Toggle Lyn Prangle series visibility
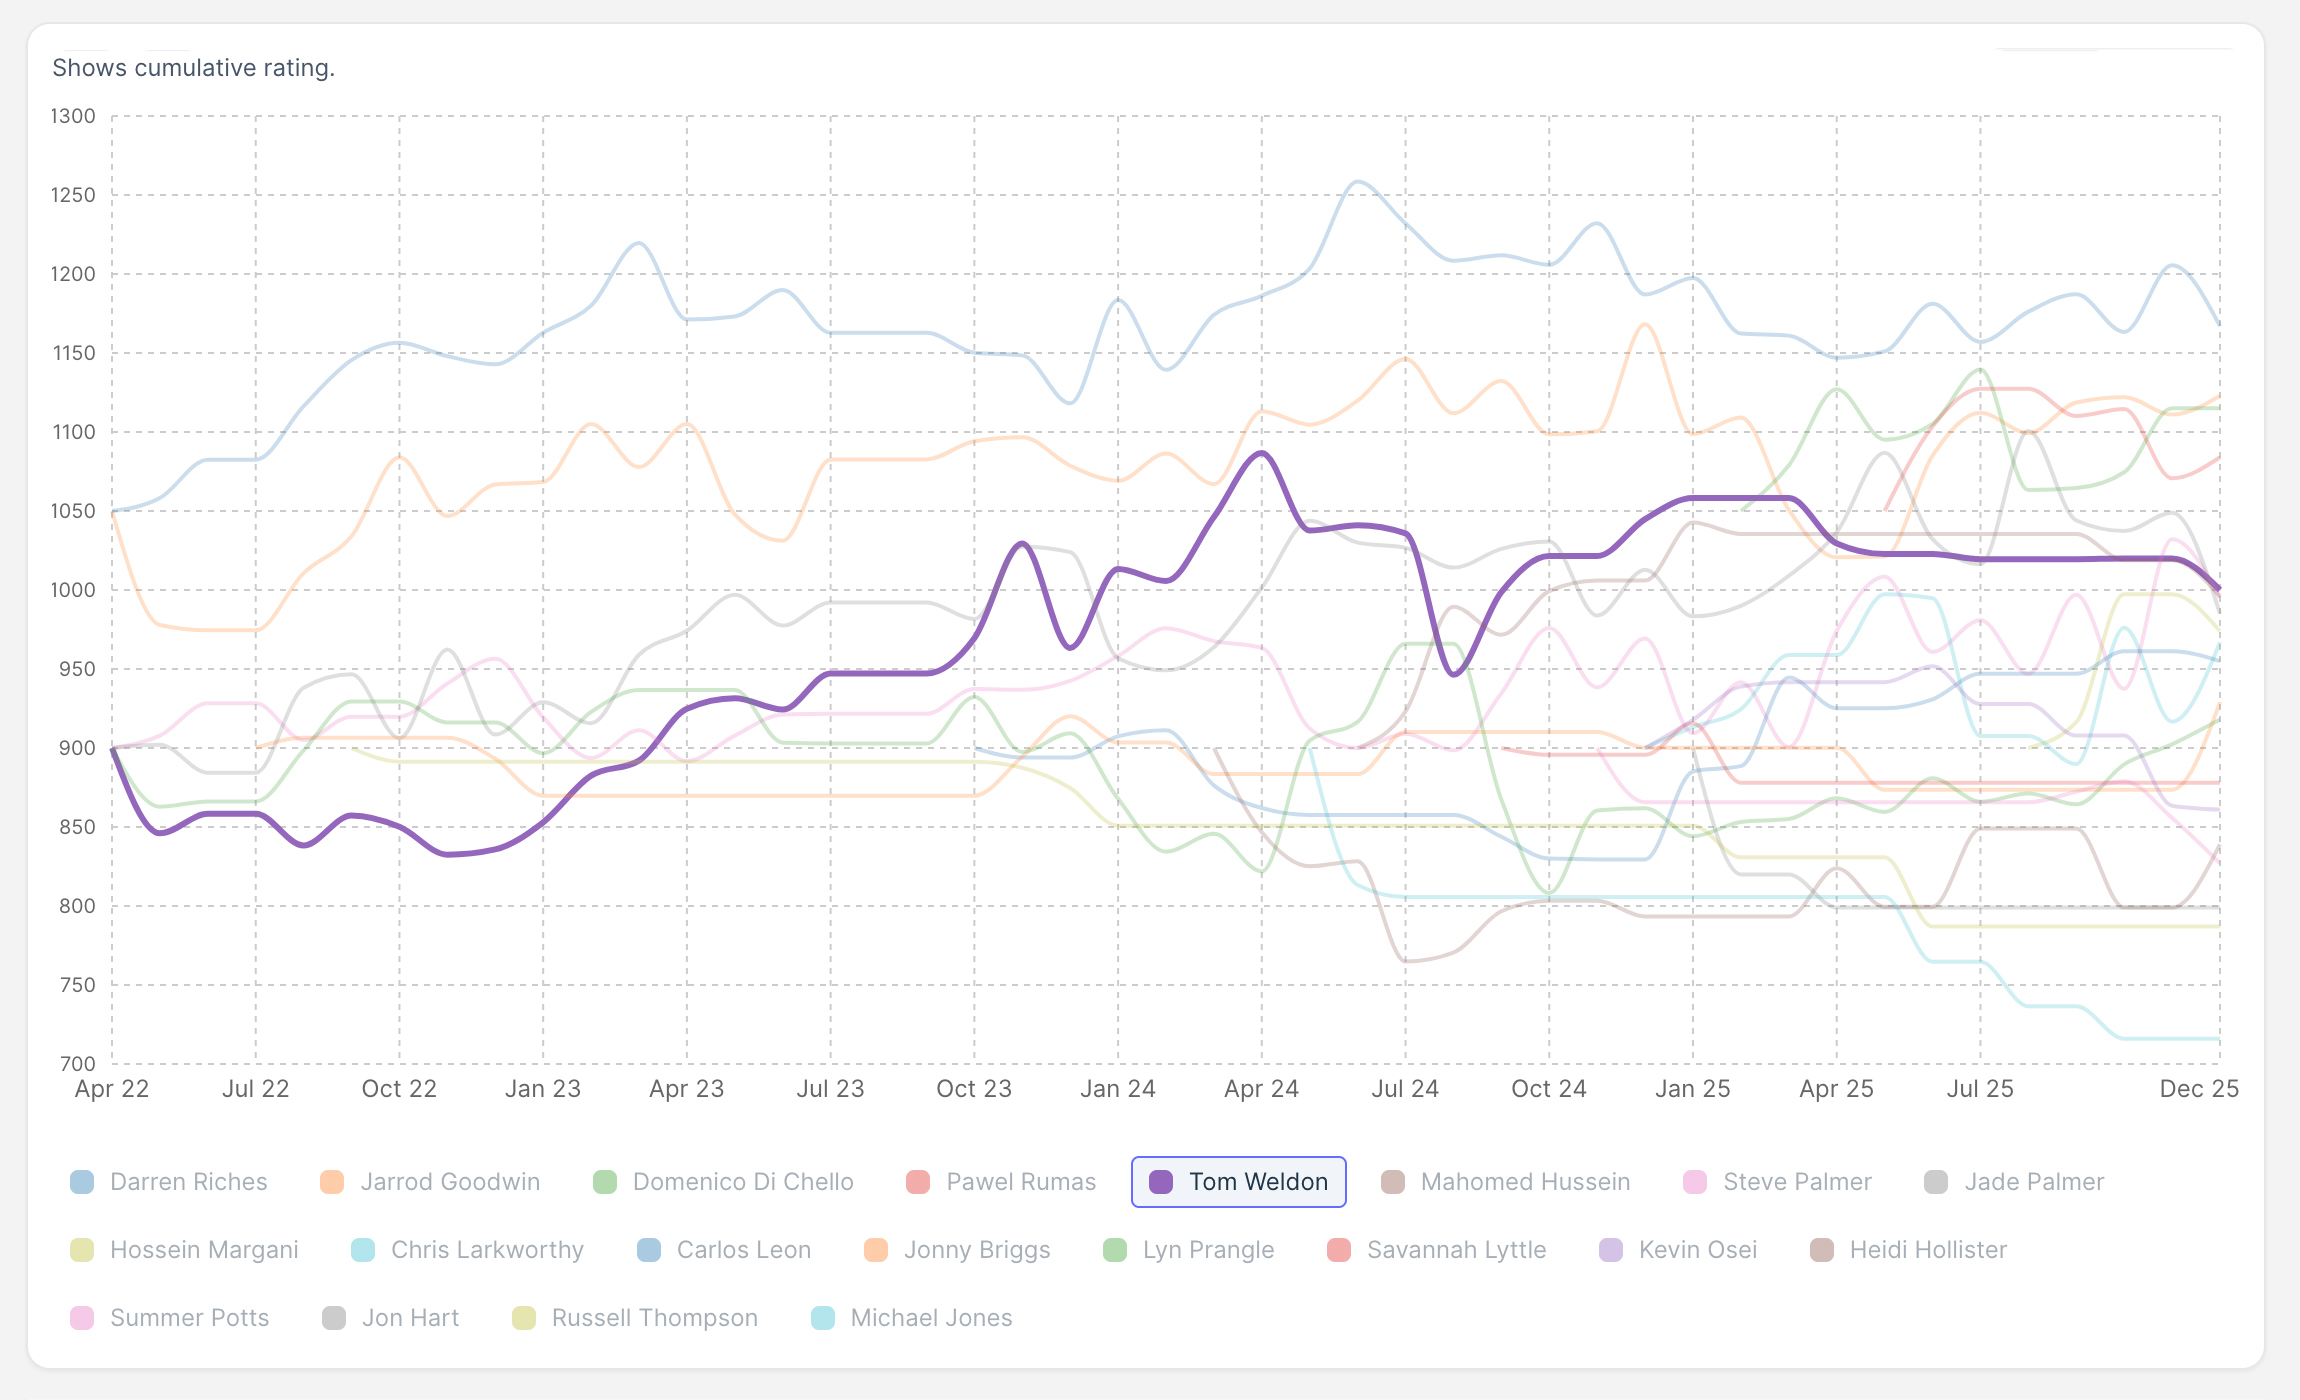This screenshot has width=2300, height=1400. coord(1188,1250)
